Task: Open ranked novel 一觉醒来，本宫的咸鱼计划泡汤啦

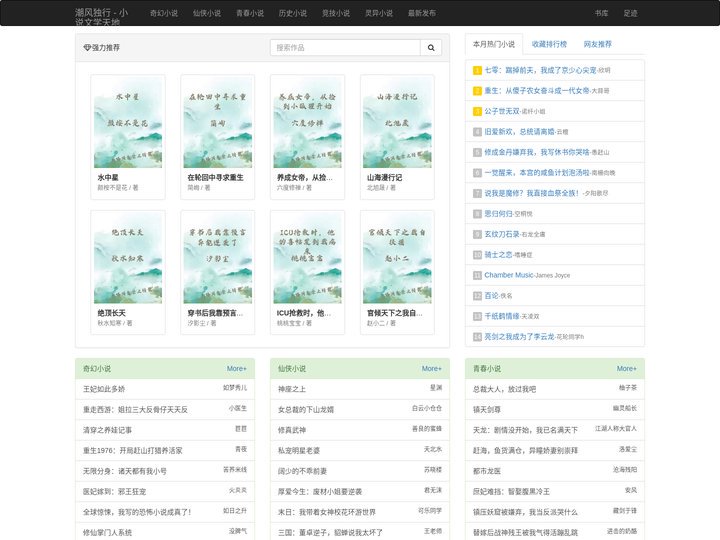Action: [537, 173]
